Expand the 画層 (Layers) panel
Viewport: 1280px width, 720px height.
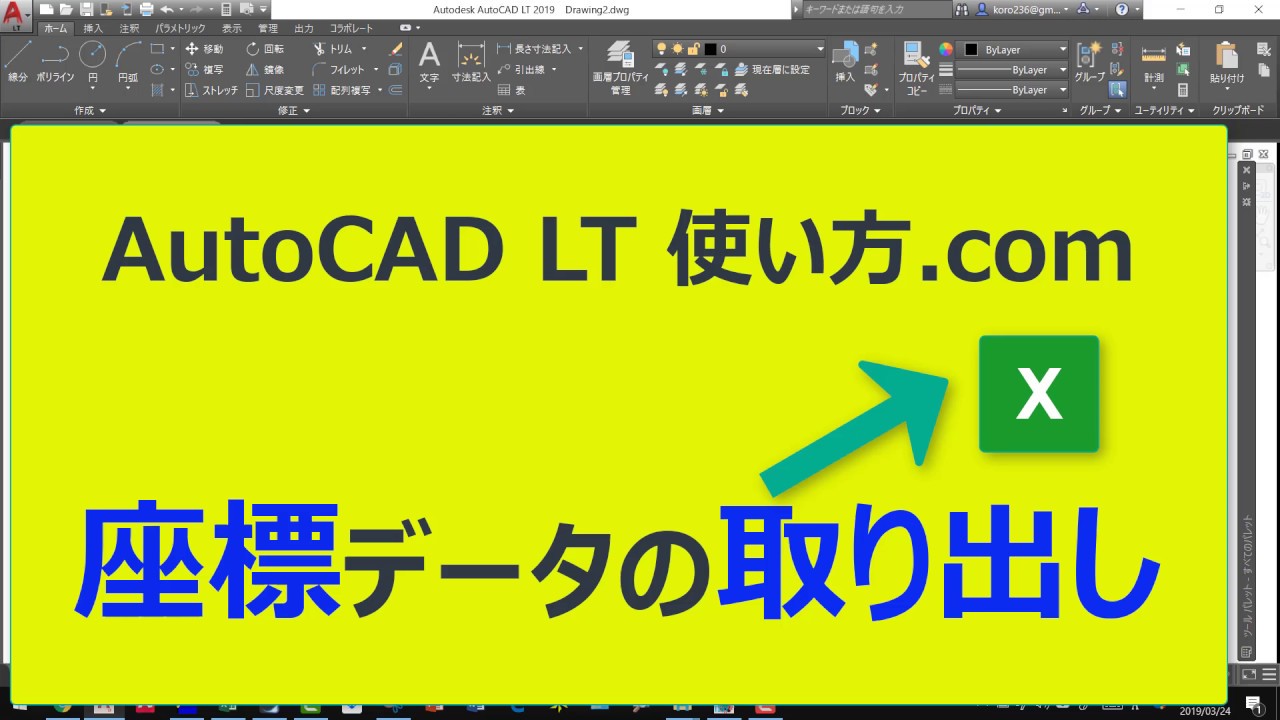click(707, 110)
